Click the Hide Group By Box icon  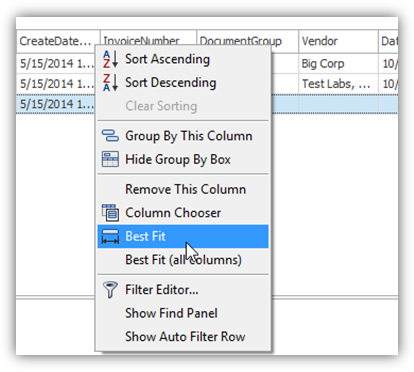[x=110, y=159]
